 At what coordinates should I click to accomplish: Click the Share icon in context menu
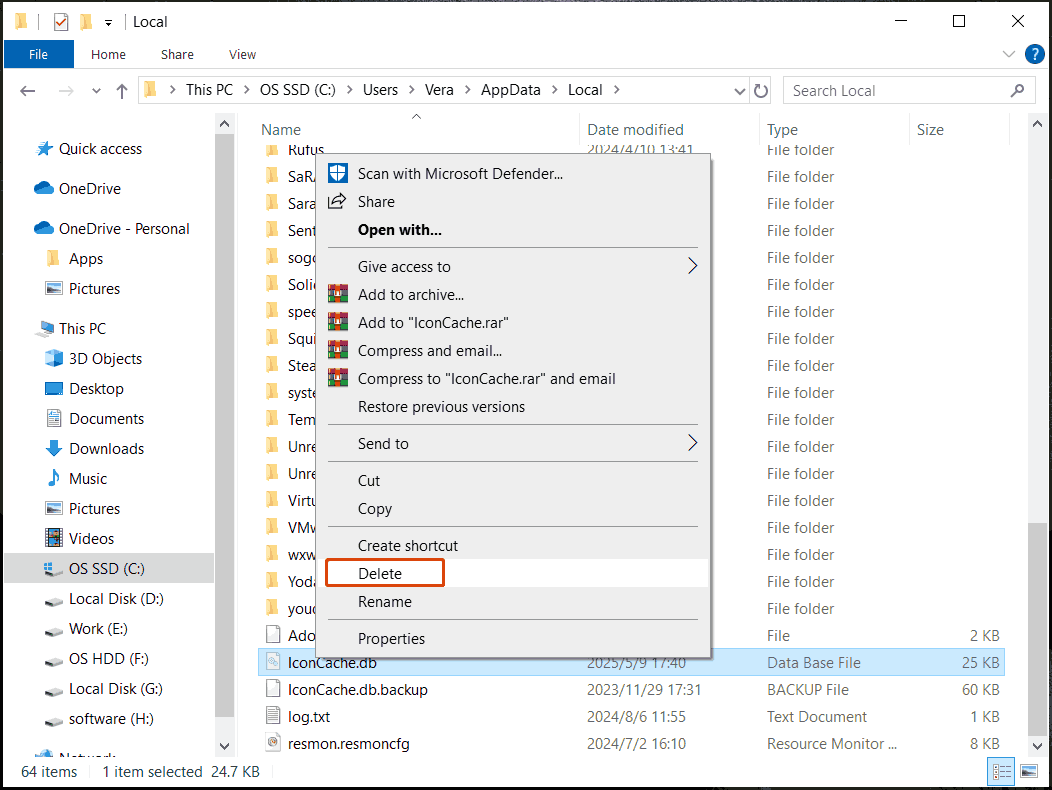coord(338,201)
